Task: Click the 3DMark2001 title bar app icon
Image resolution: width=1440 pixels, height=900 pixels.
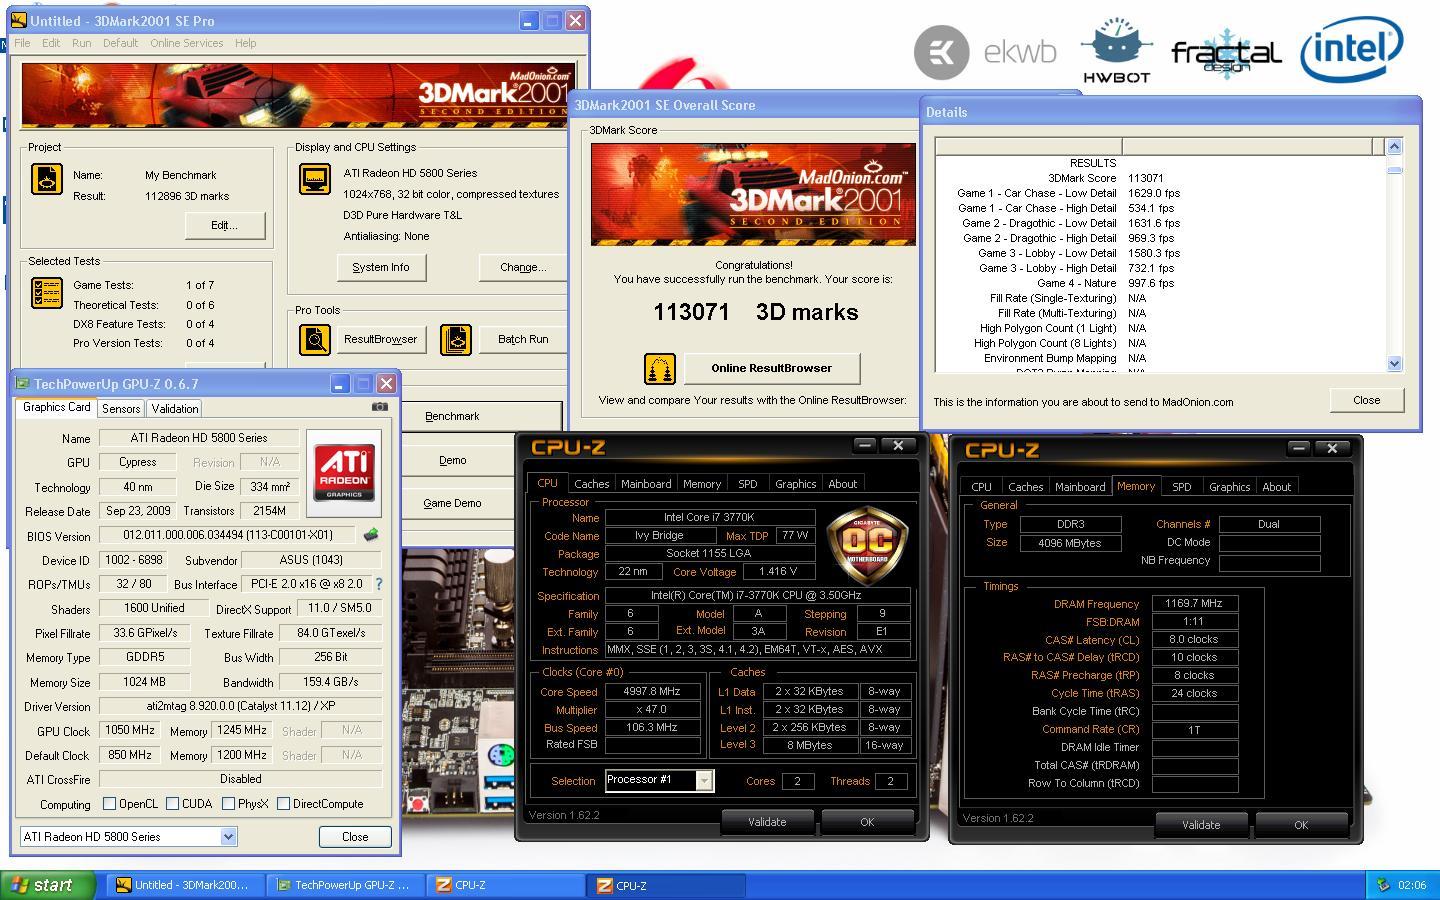Action: click(x=18, y=20)
